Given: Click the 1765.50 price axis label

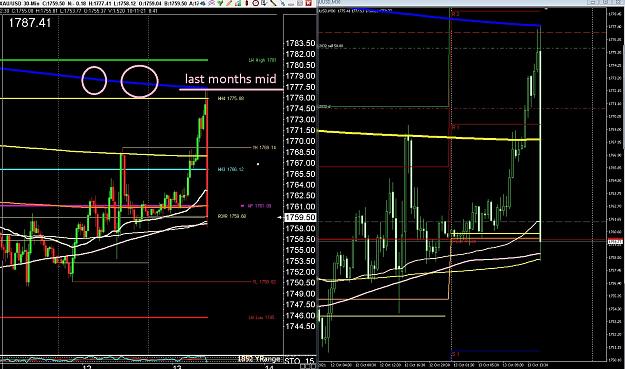Looking at the screenshot, I should pos(300,174).
